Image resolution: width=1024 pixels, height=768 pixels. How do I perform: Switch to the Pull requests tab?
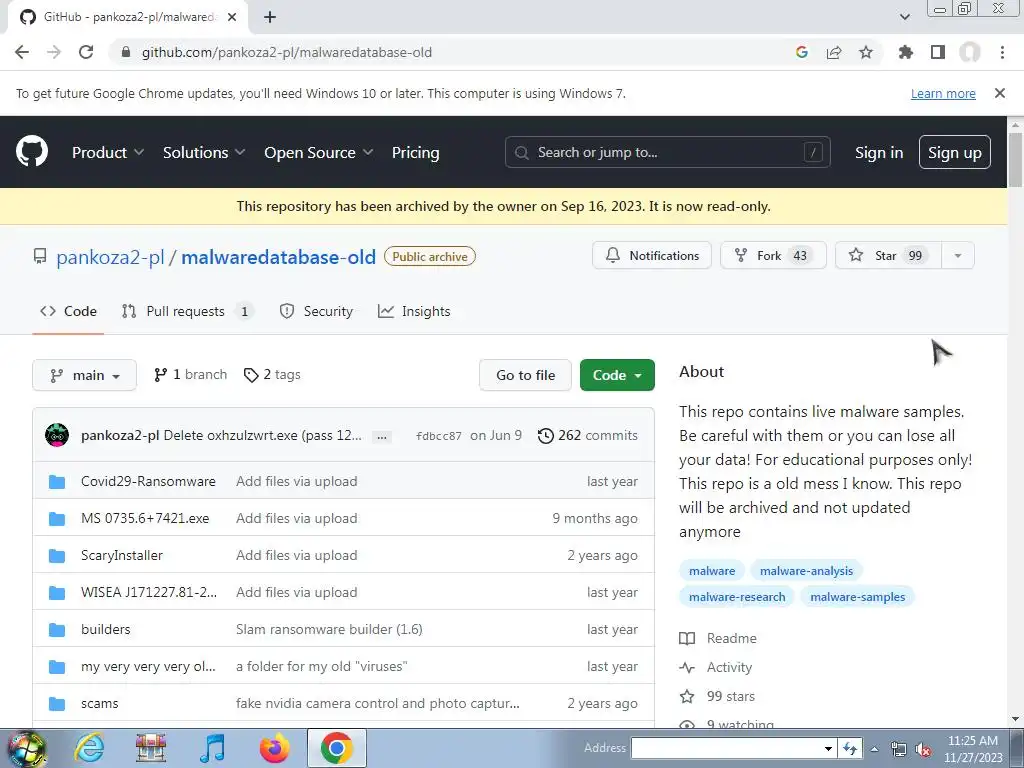pos(187,312)
